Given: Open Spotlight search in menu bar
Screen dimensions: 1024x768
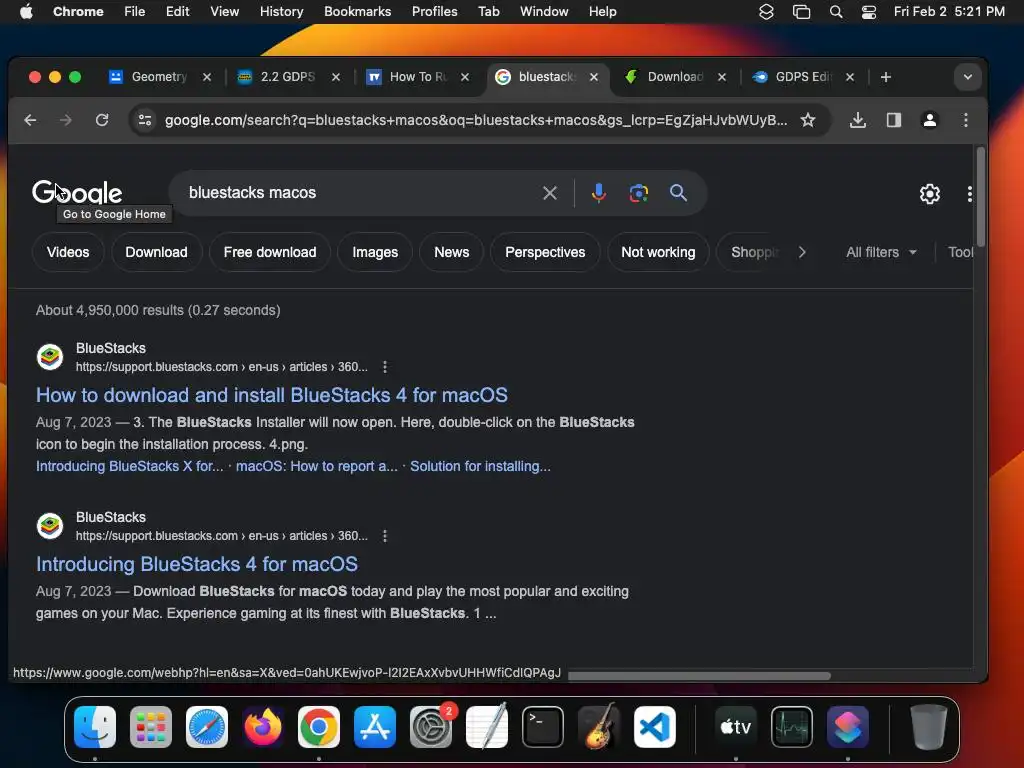Looking at the screenshot, I should (x=835, y=12).
